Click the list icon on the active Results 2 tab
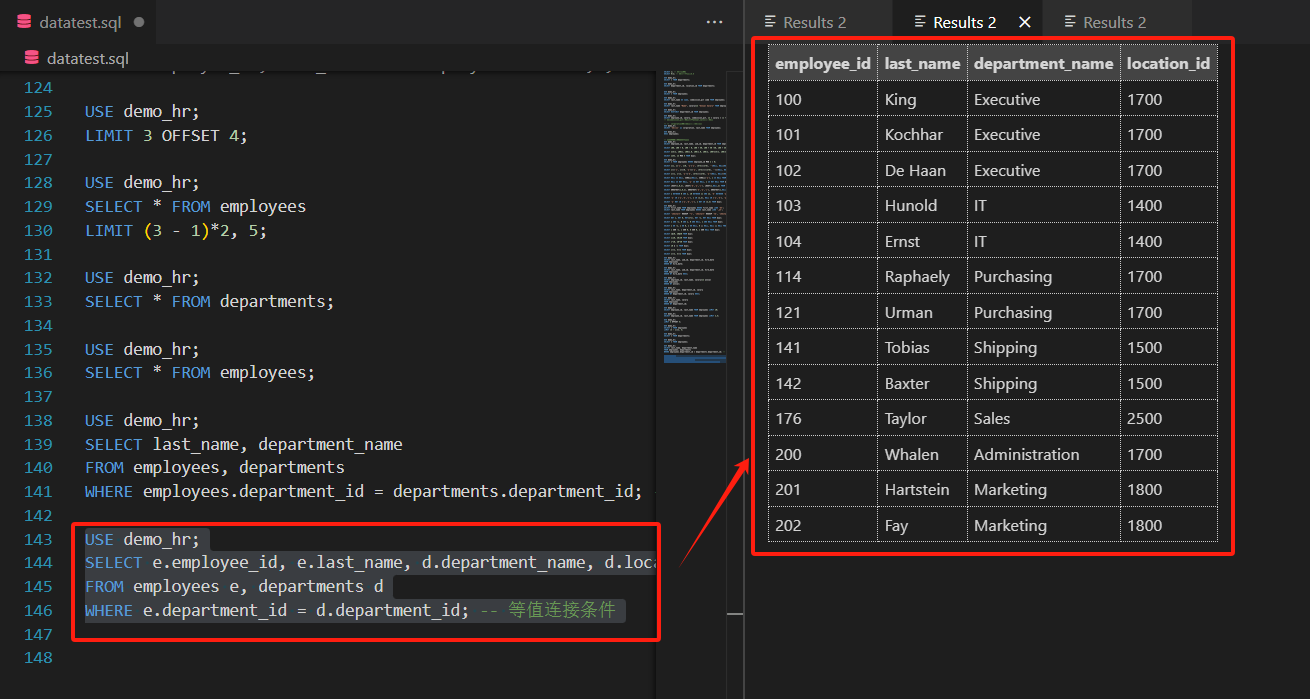The width and height of the screenshot is (1310, 699). click(x=920, y=22)
